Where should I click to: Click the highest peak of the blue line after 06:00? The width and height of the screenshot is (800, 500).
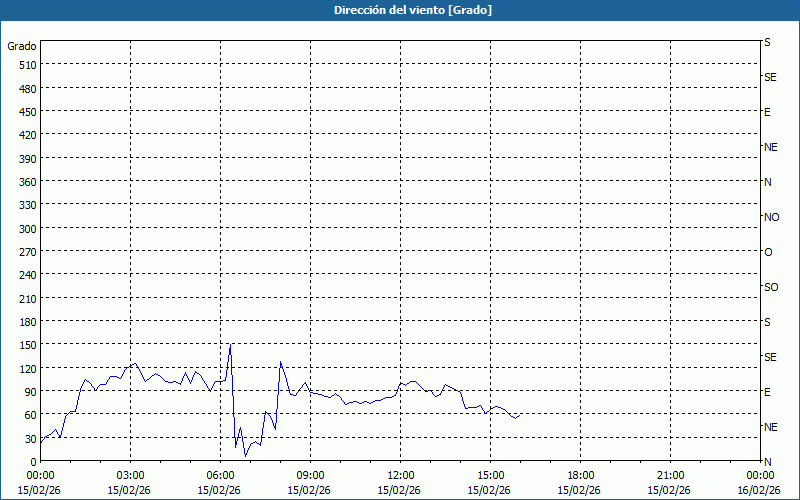[231, 344]
